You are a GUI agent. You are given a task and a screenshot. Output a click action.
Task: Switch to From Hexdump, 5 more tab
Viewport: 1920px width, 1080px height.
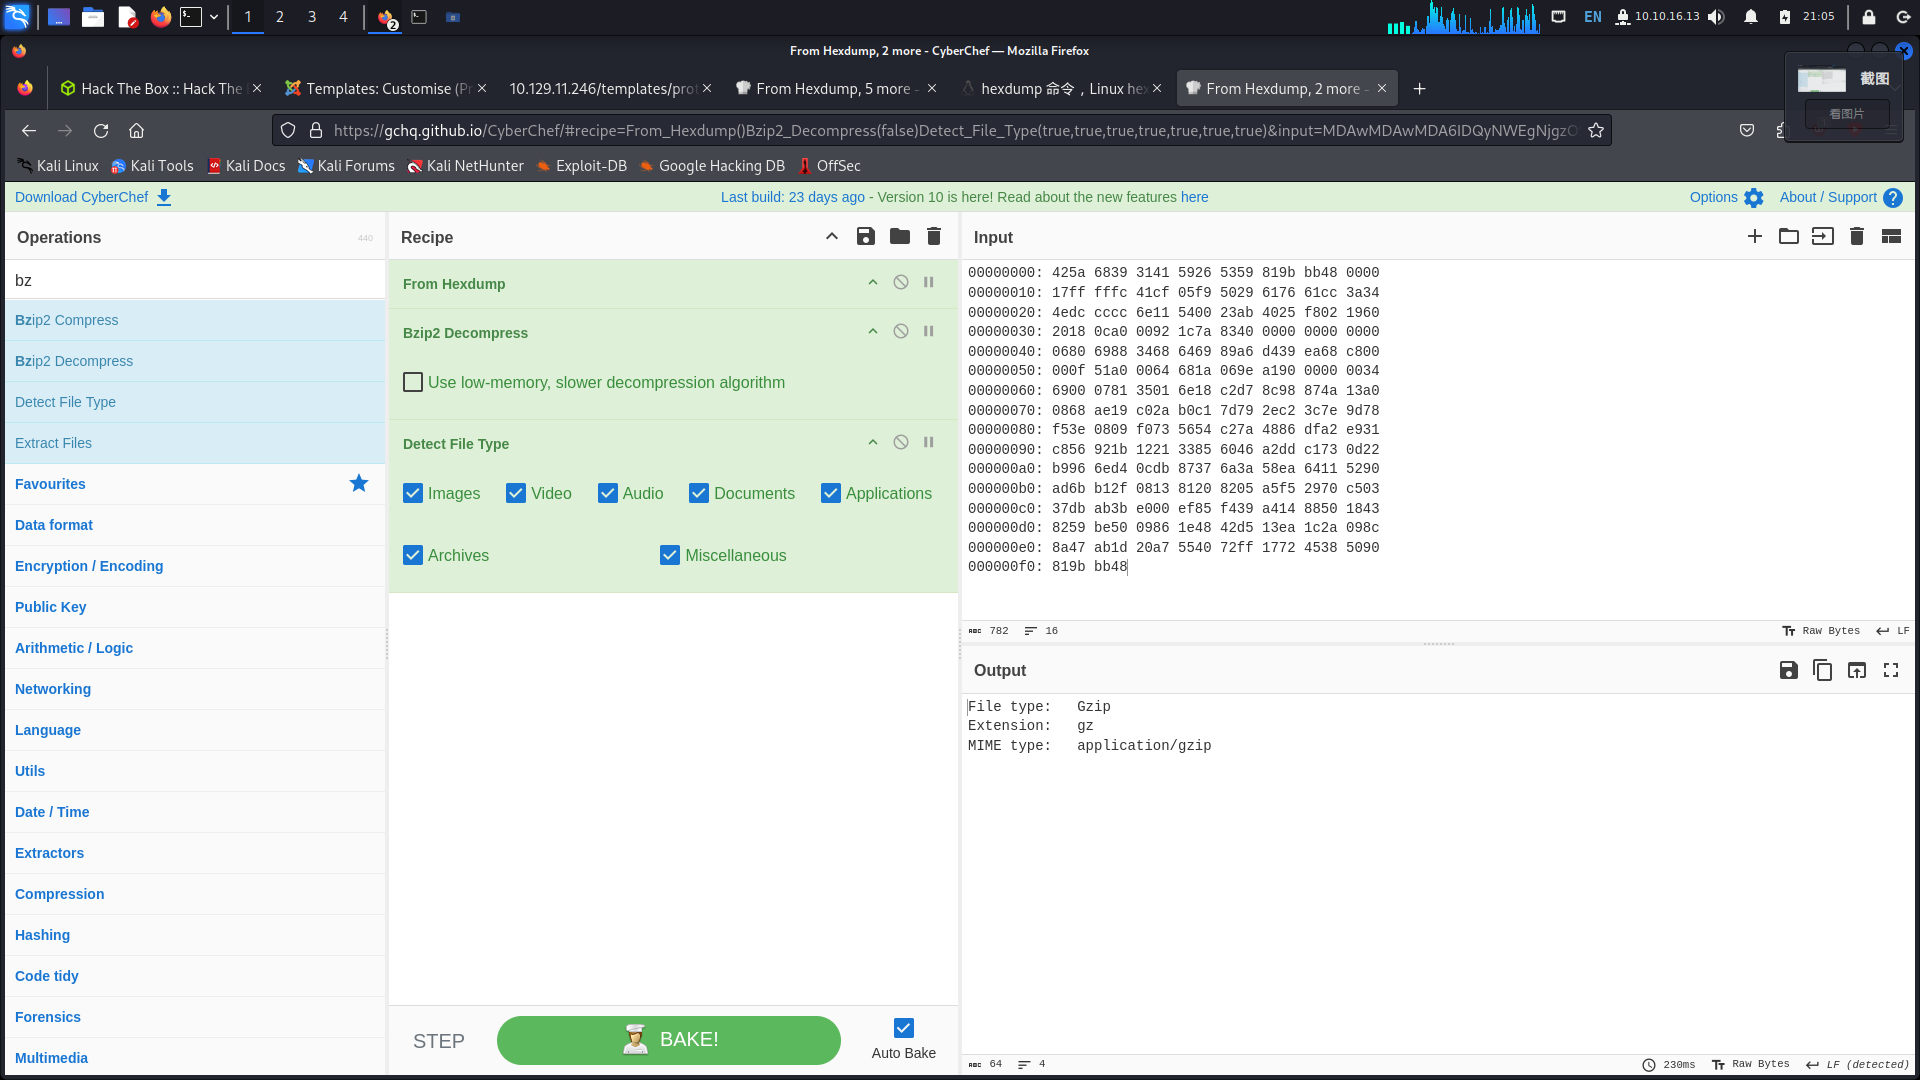point(835,89)
